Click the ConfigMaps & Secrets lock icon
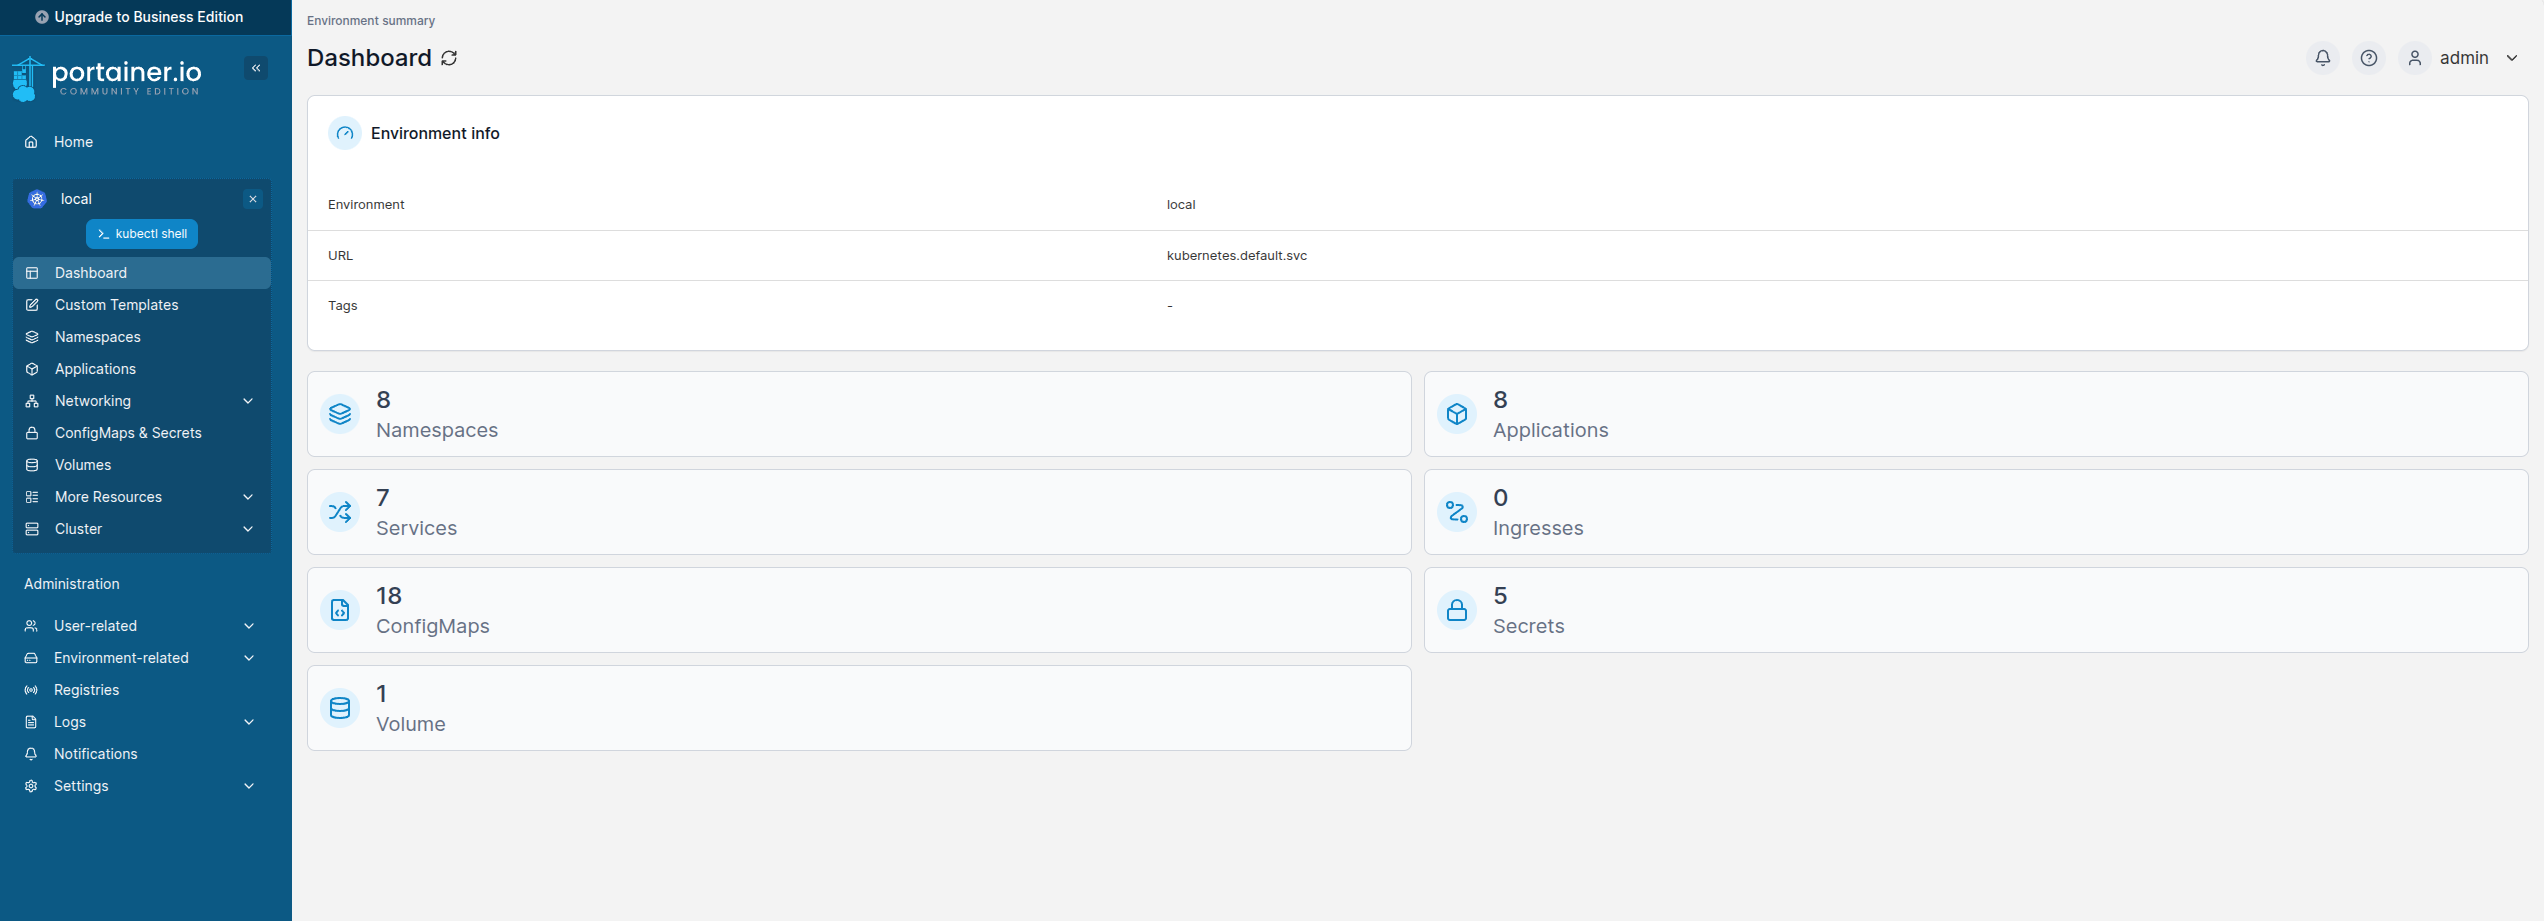Screen dimensions: 2544x921 tap(32, 433)
